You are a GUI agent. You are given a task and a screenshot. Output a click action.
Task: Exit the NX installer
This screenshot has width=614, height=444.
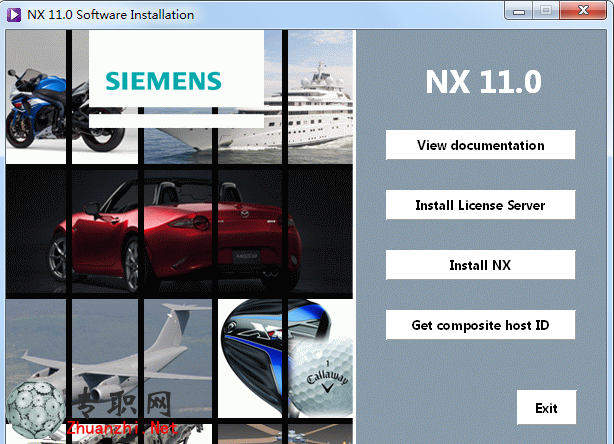[546, 408]
